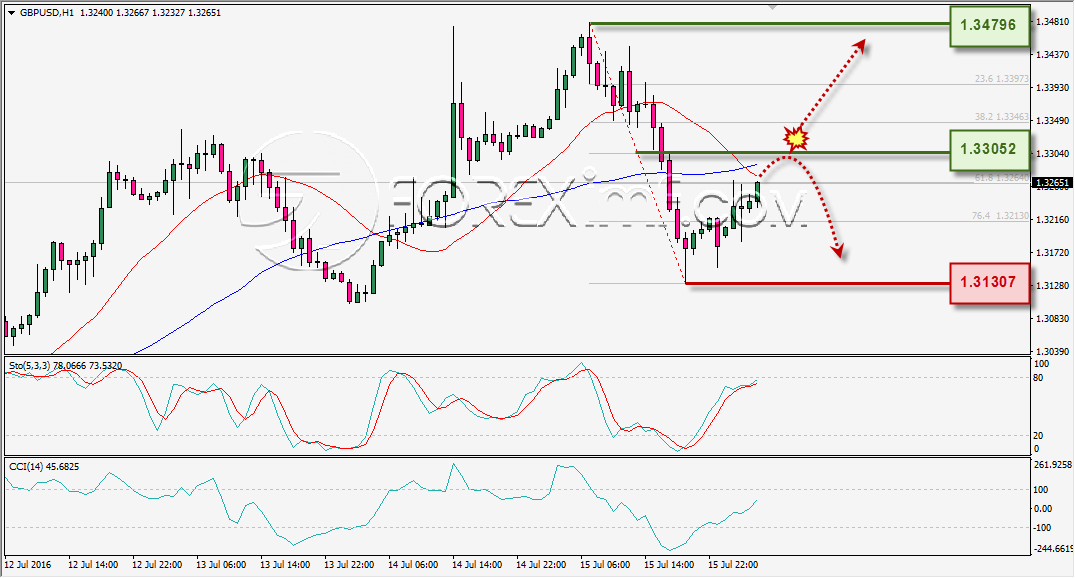Image resolution: width=1075 pixels, height=578 pixels.
Task: Click the 80 level on the Stochastic scale
Action: point(1038,378)
